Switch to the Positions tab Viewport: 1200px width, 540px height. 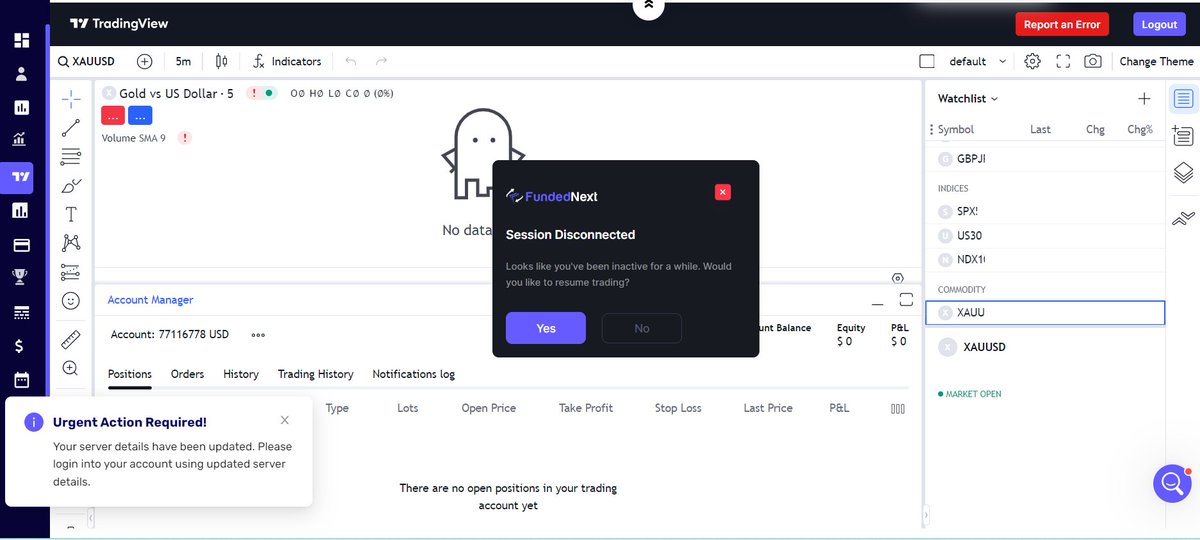(130, 374)
